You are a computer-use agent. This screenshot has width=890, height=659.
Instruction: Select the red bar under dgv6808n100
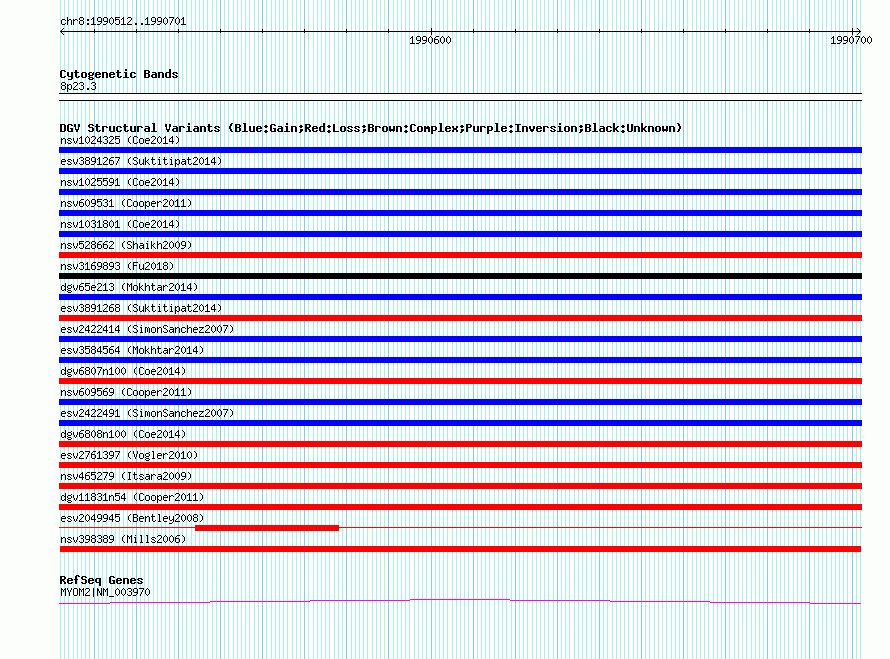coord(460,444)
